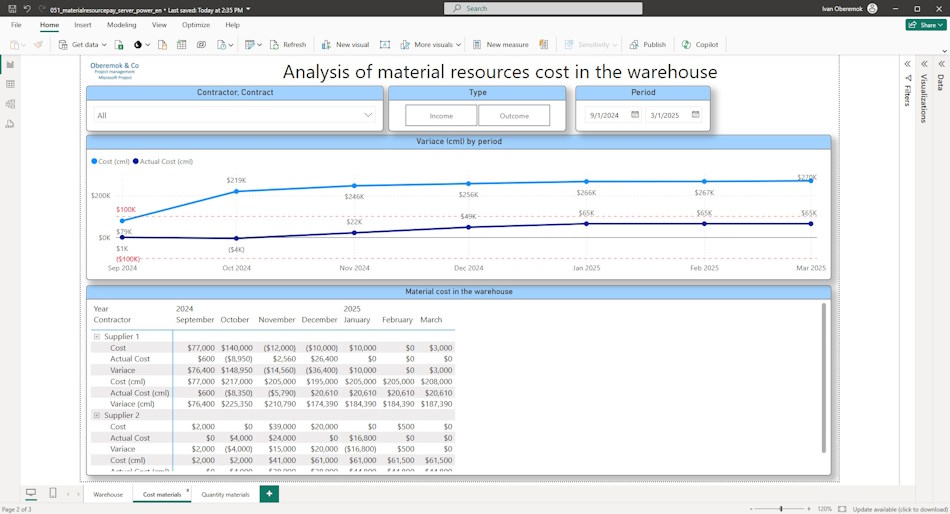
Task: Open the File menu
Action: coord(16,25)
